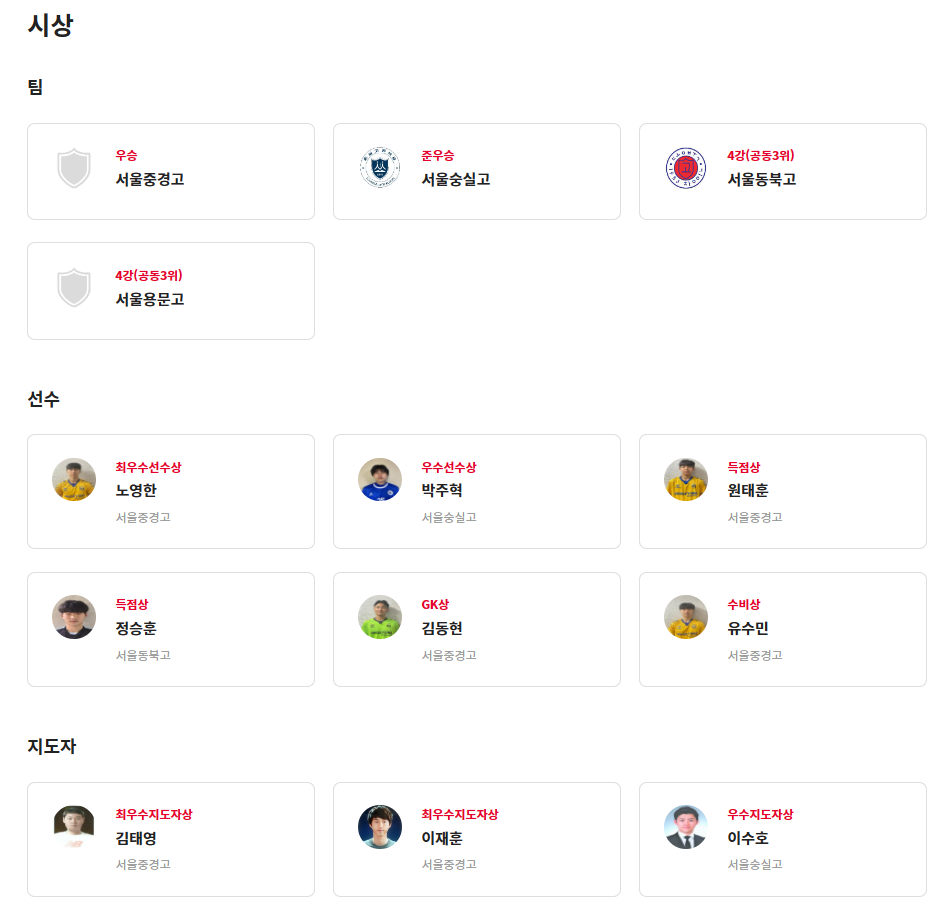
Task: Select 우수지도자상 winner 이수호's name
Action: click(x=748, y=839)
